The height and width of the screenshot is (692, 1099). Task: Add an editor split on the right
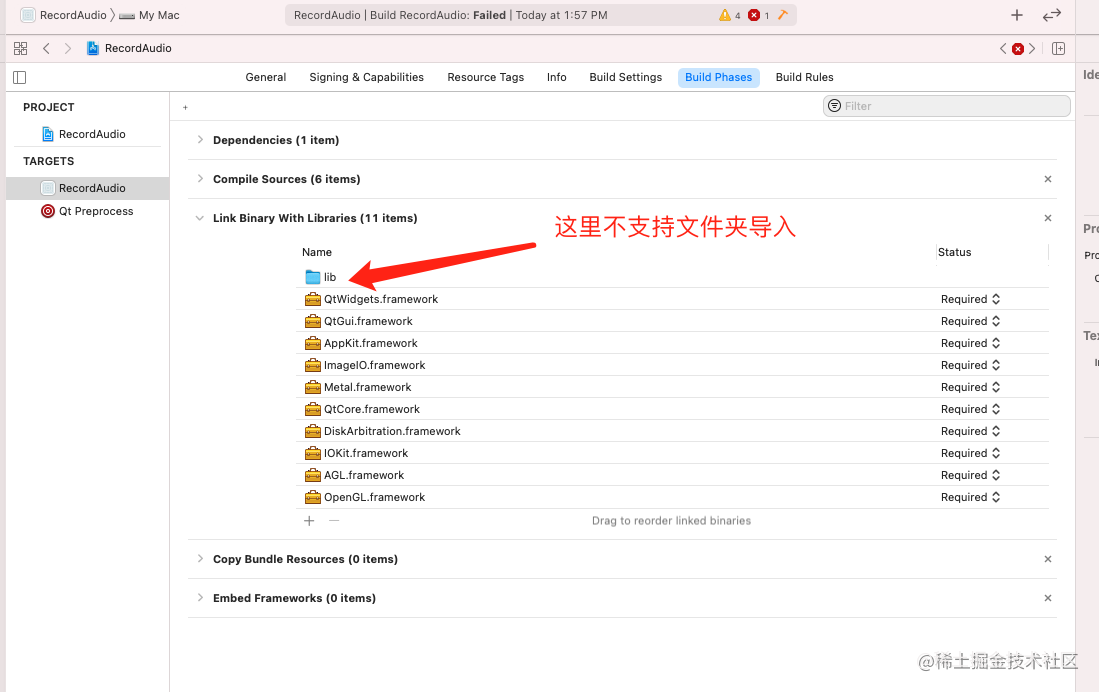coord(1058,48)
